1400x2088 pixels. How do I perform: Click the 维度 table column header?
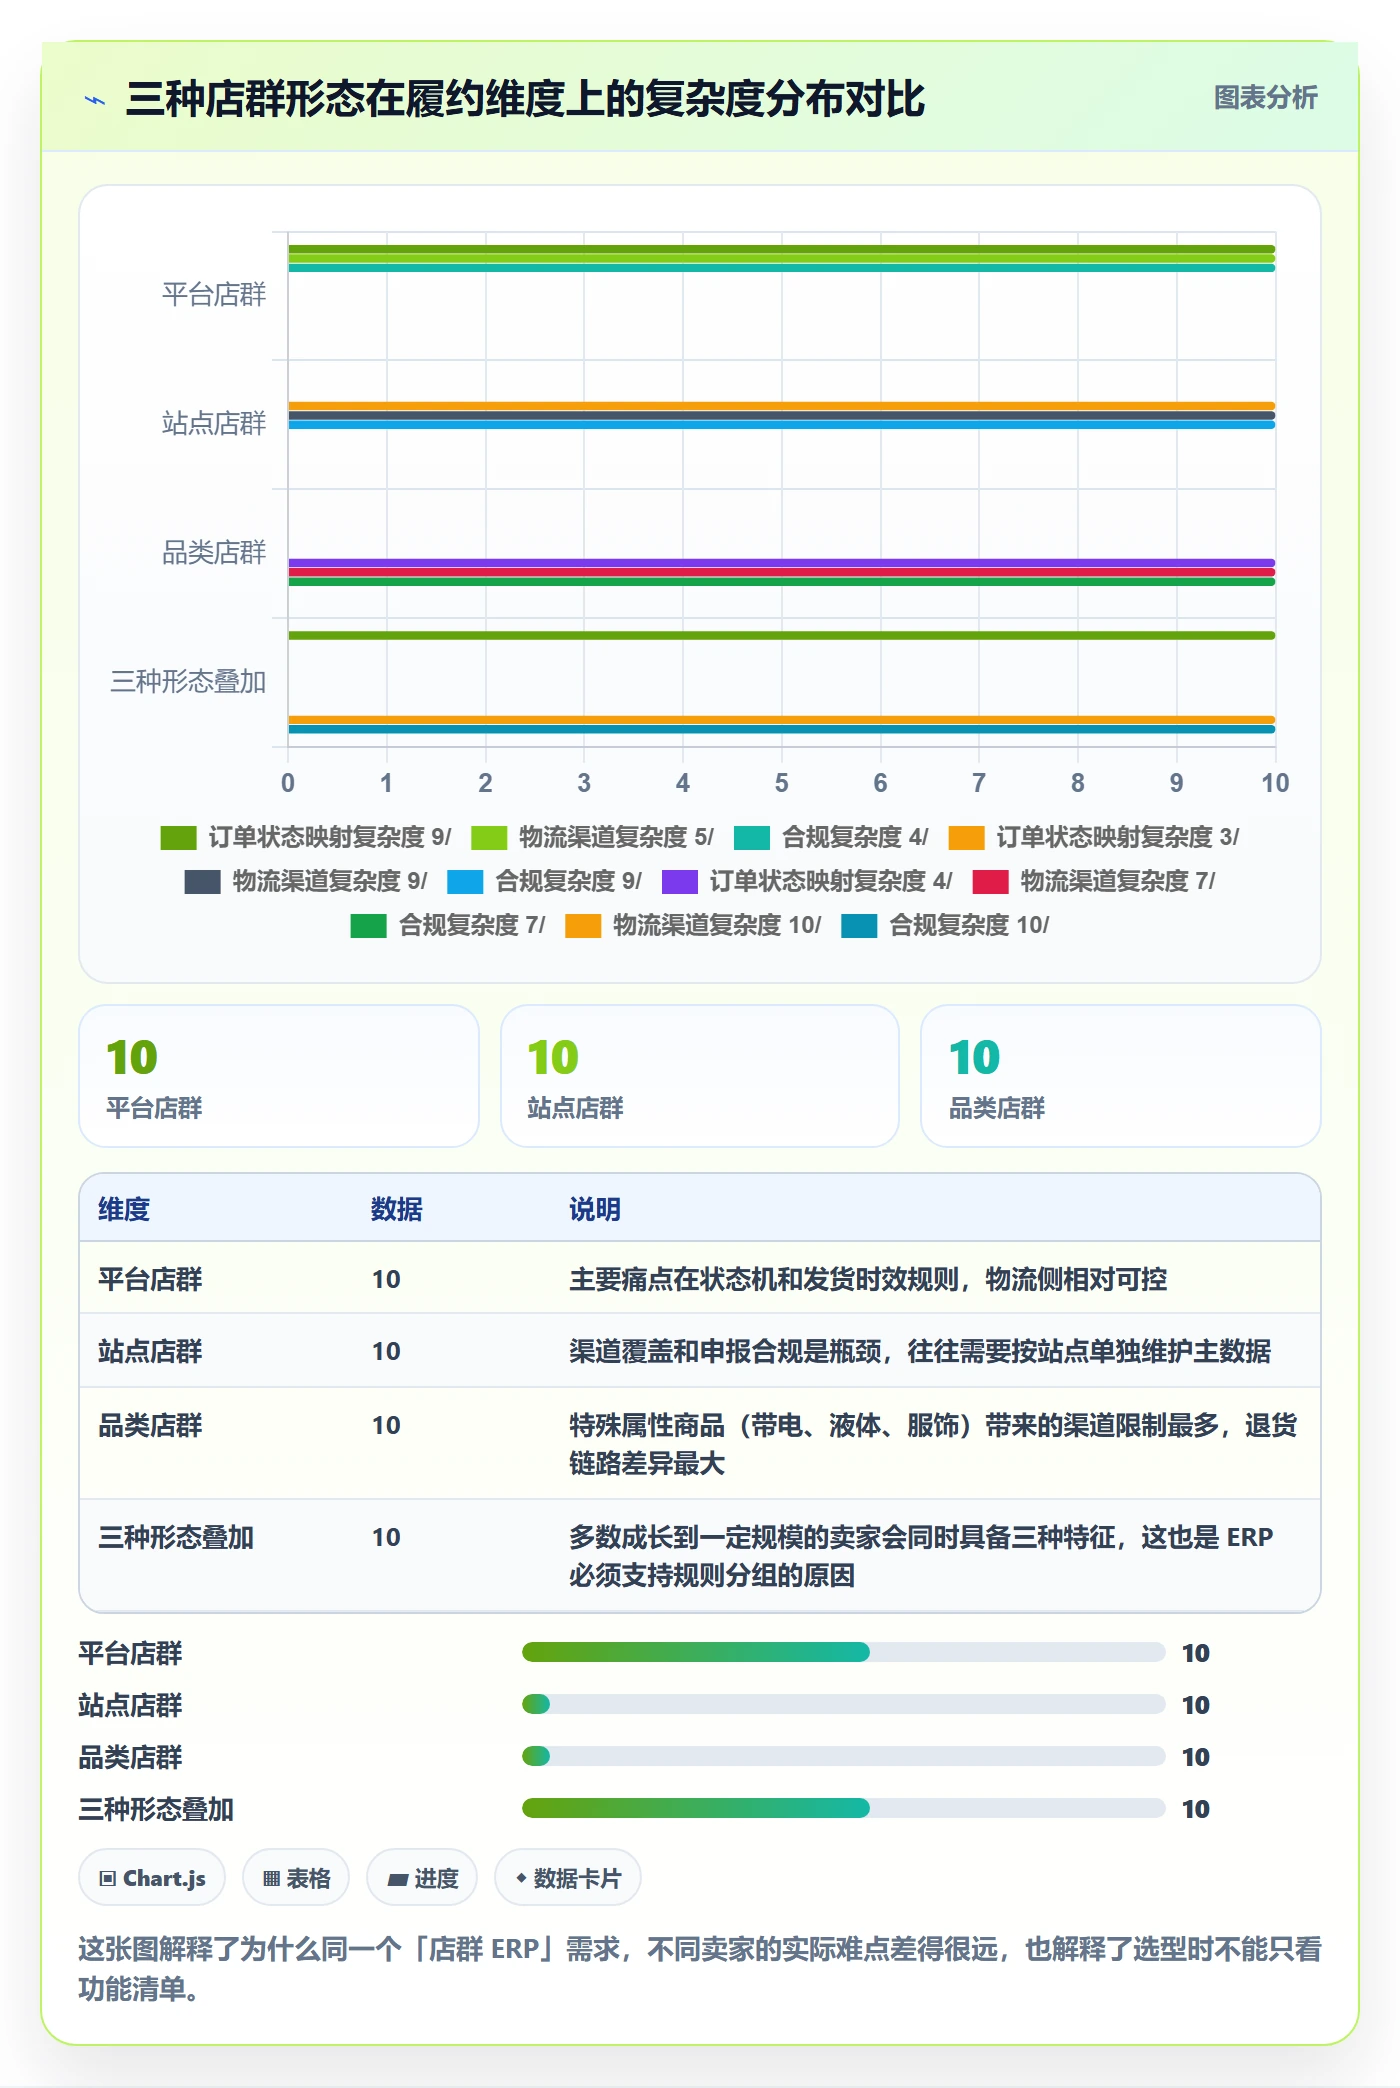(x=124, y=1209)
